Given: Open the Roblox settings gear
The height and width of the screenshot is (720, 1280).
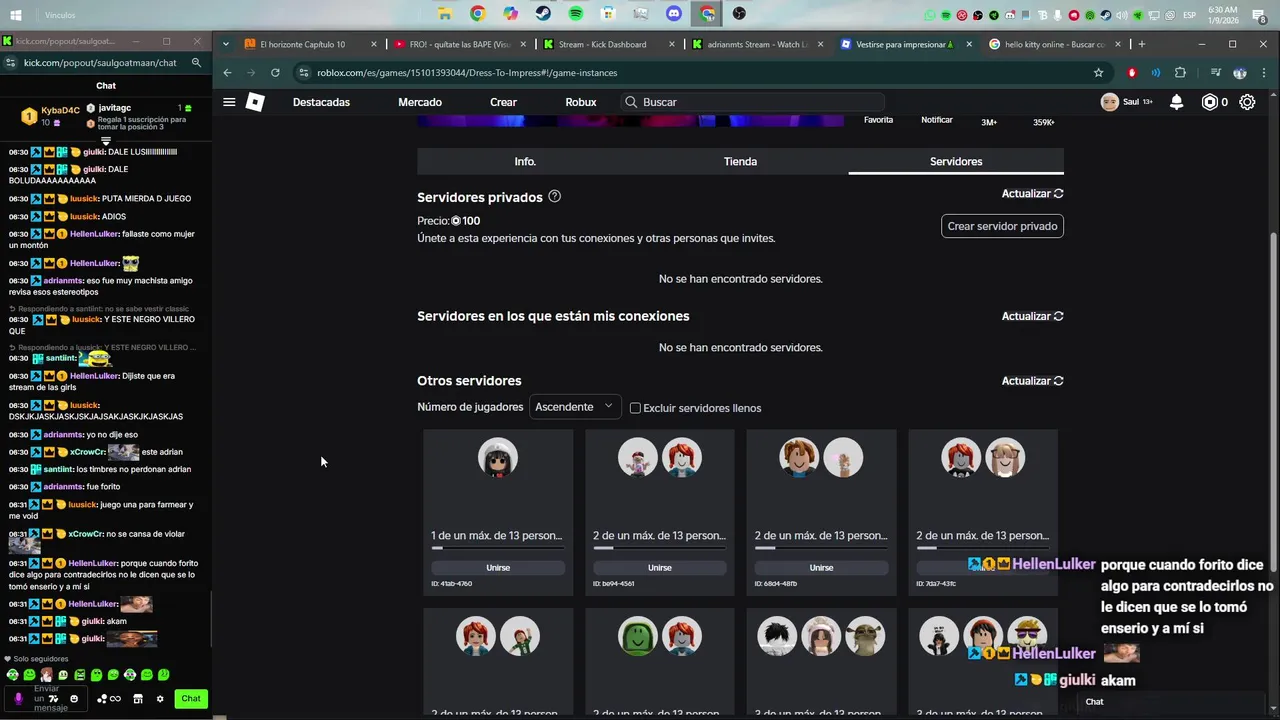Looking at the screenshot, I should pos(1247,102).
